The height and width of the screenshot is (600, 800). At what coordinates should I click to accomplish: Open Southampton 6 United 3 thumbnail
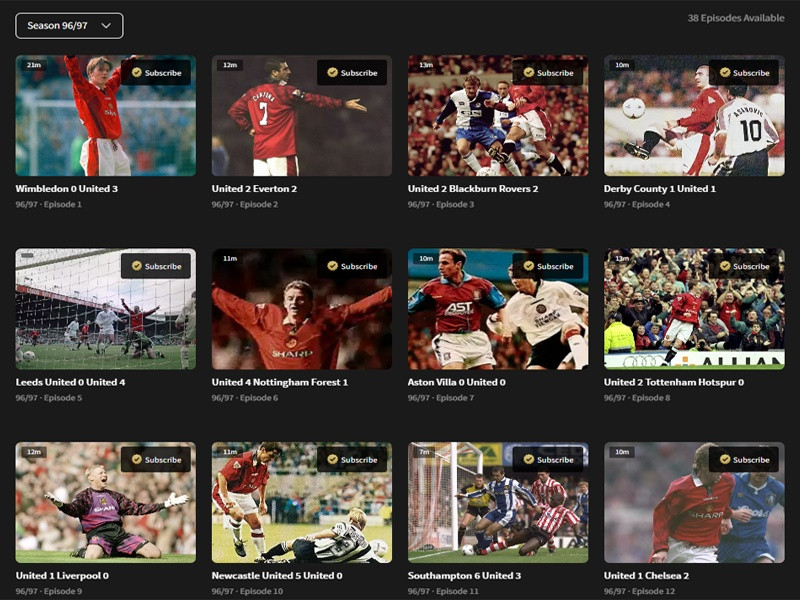click(x=498, y=503)
